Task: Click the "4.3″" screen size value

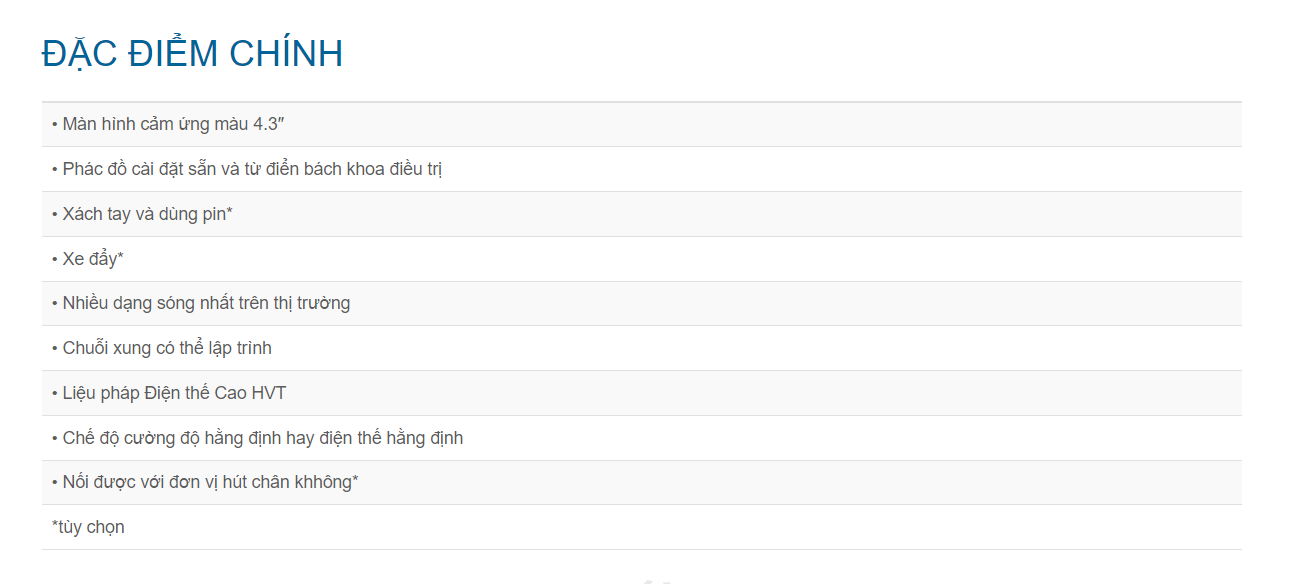Action: [x=270, y=124]
